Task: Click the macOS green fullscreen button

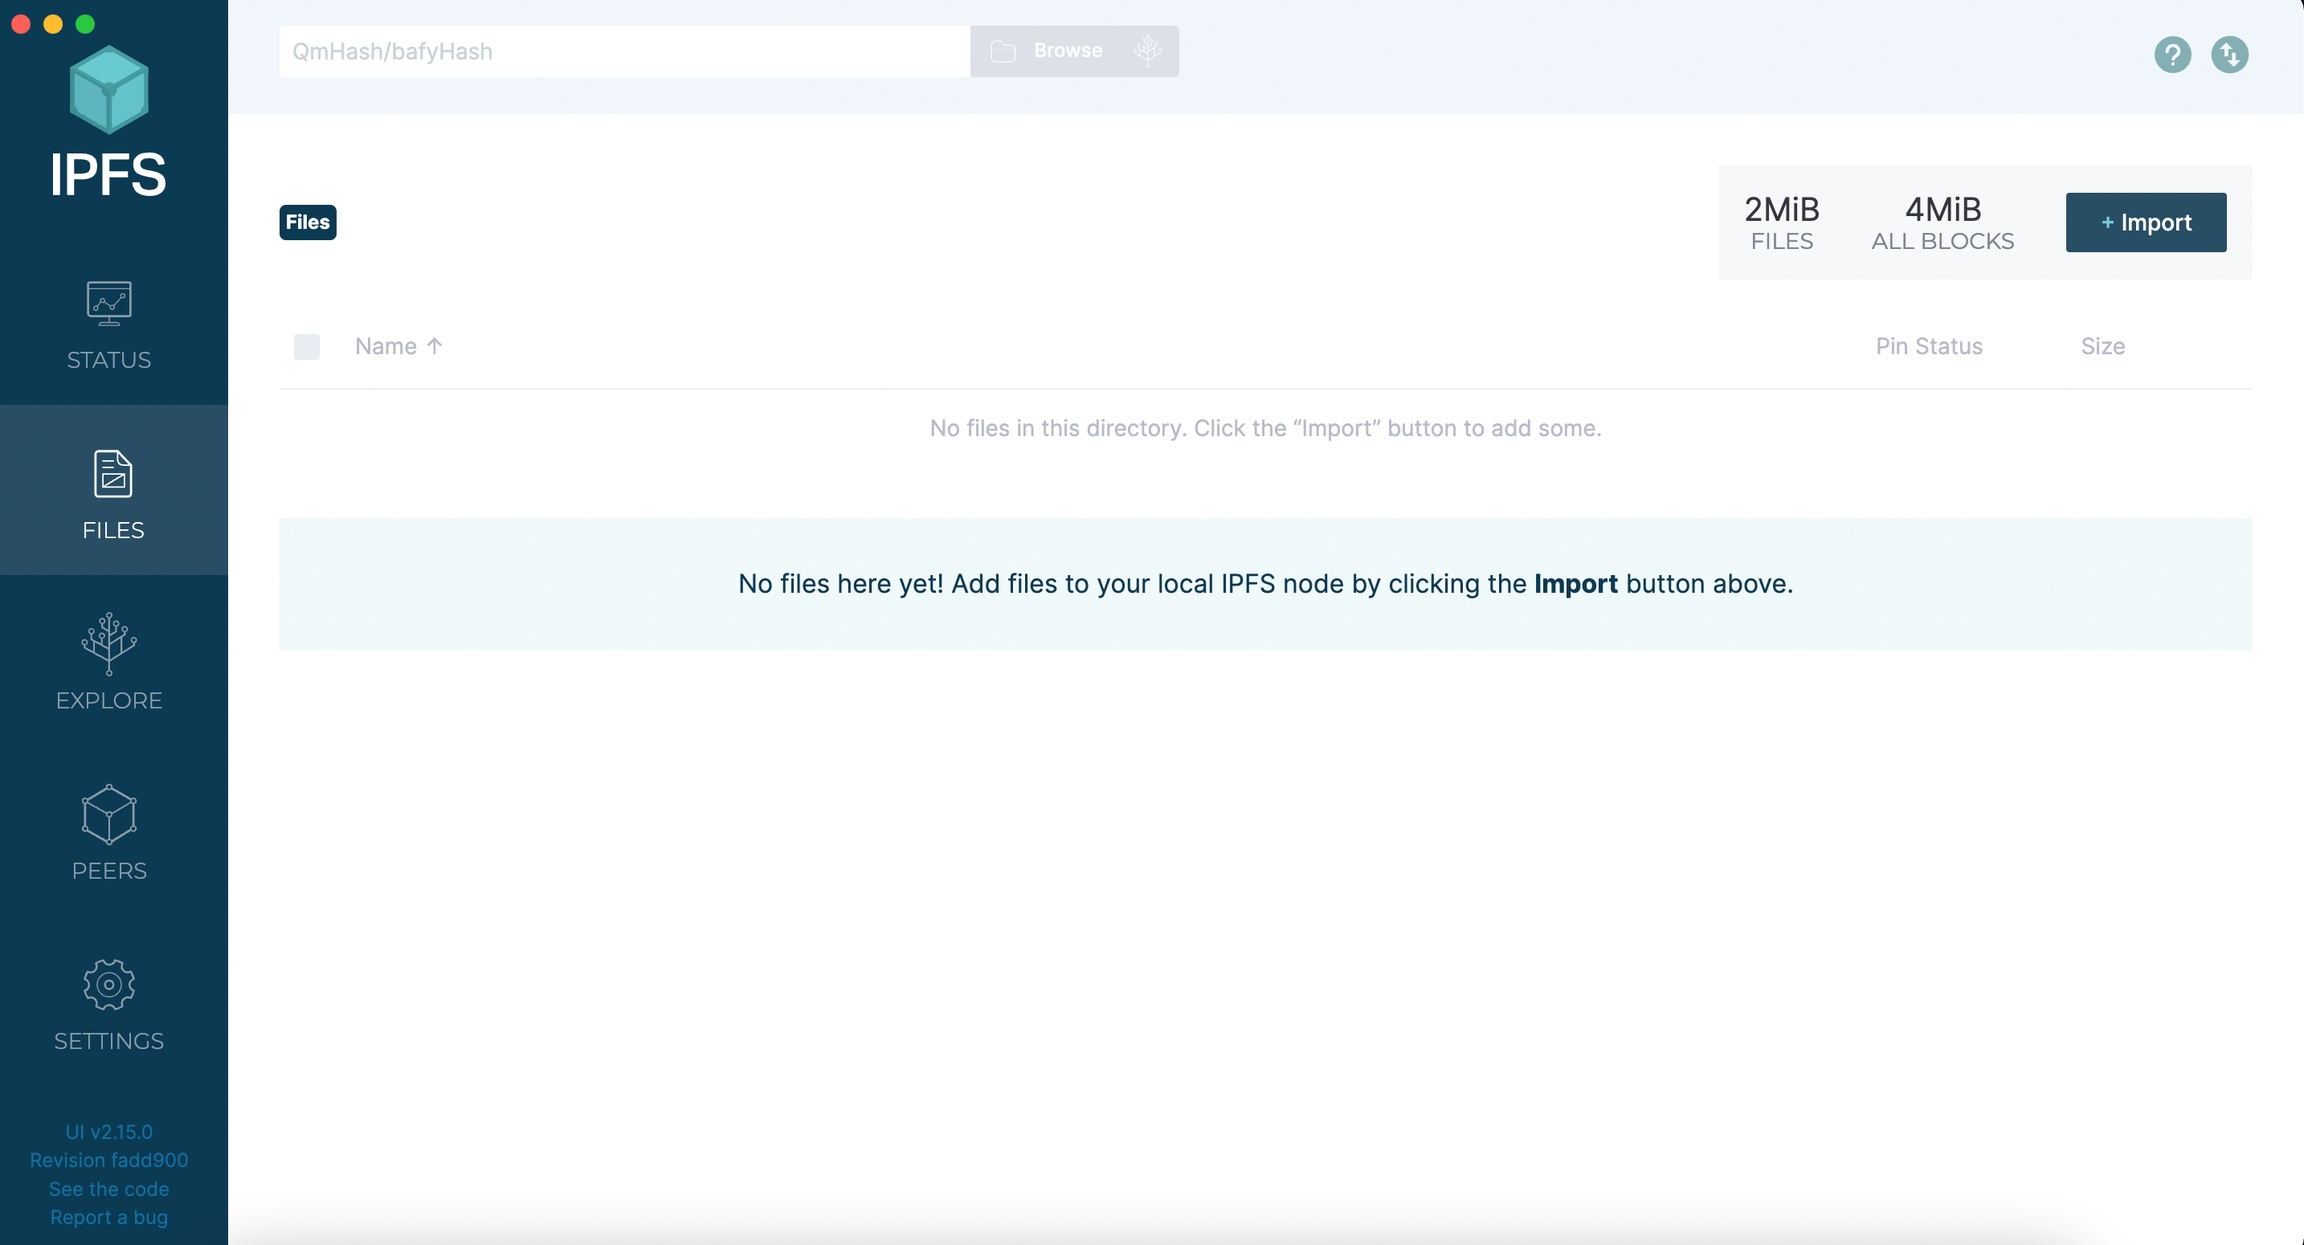Action: click(86, 24)
